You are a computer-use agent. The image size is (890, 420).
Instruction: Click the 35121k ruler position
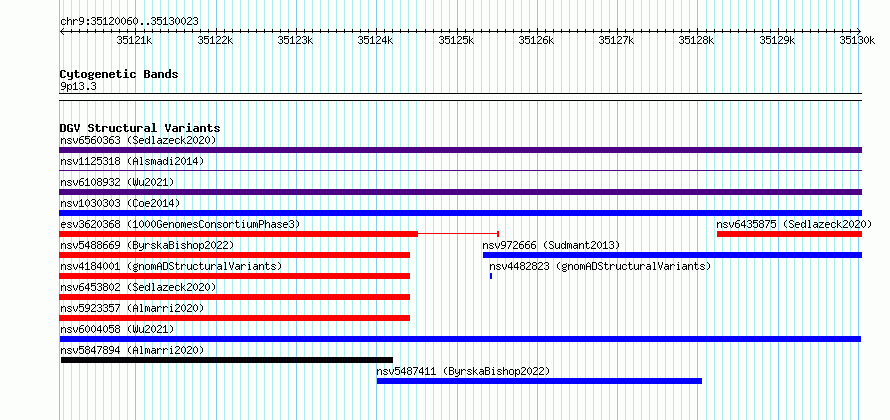134,40
